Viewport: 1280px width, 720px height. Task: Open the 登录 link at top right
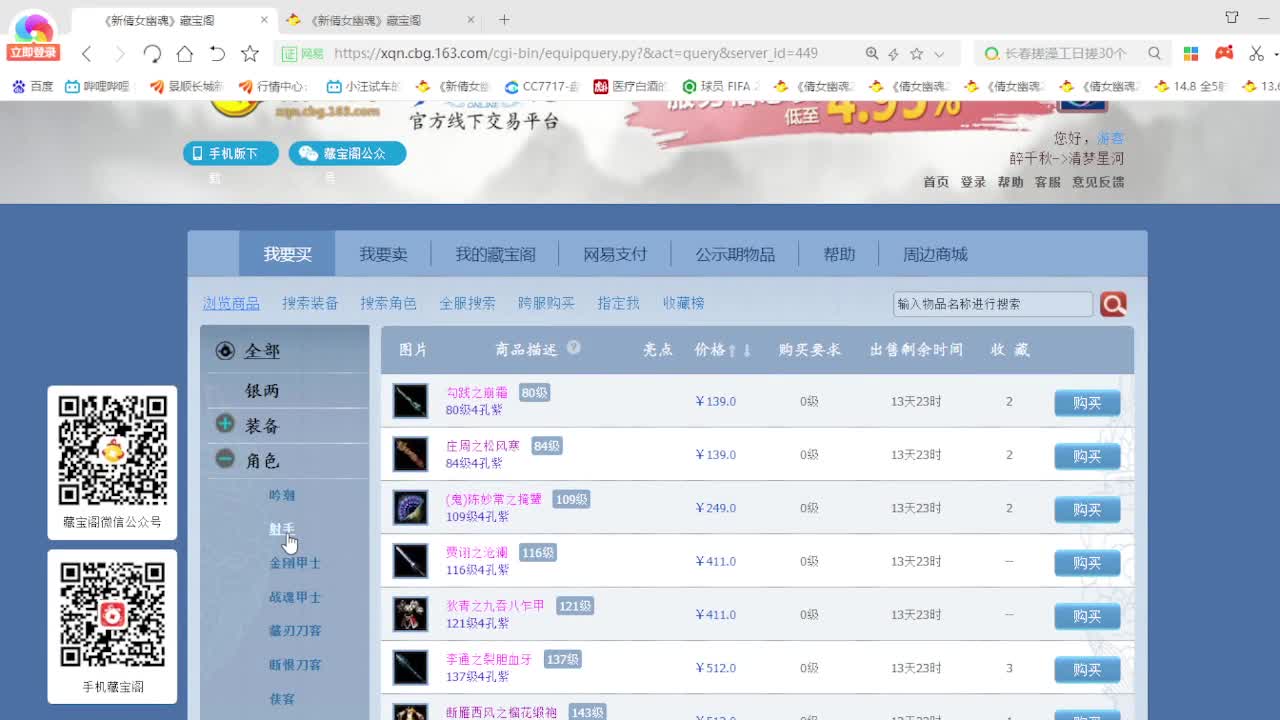tap(972, 182)
